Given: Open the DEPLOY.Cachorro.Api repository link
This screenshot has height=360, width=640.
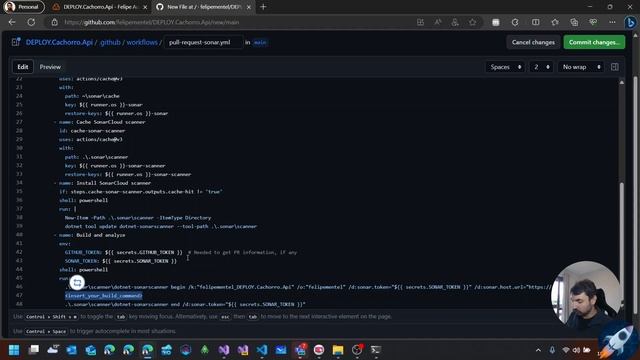Looking at the screenshot, I should [59, 42].
